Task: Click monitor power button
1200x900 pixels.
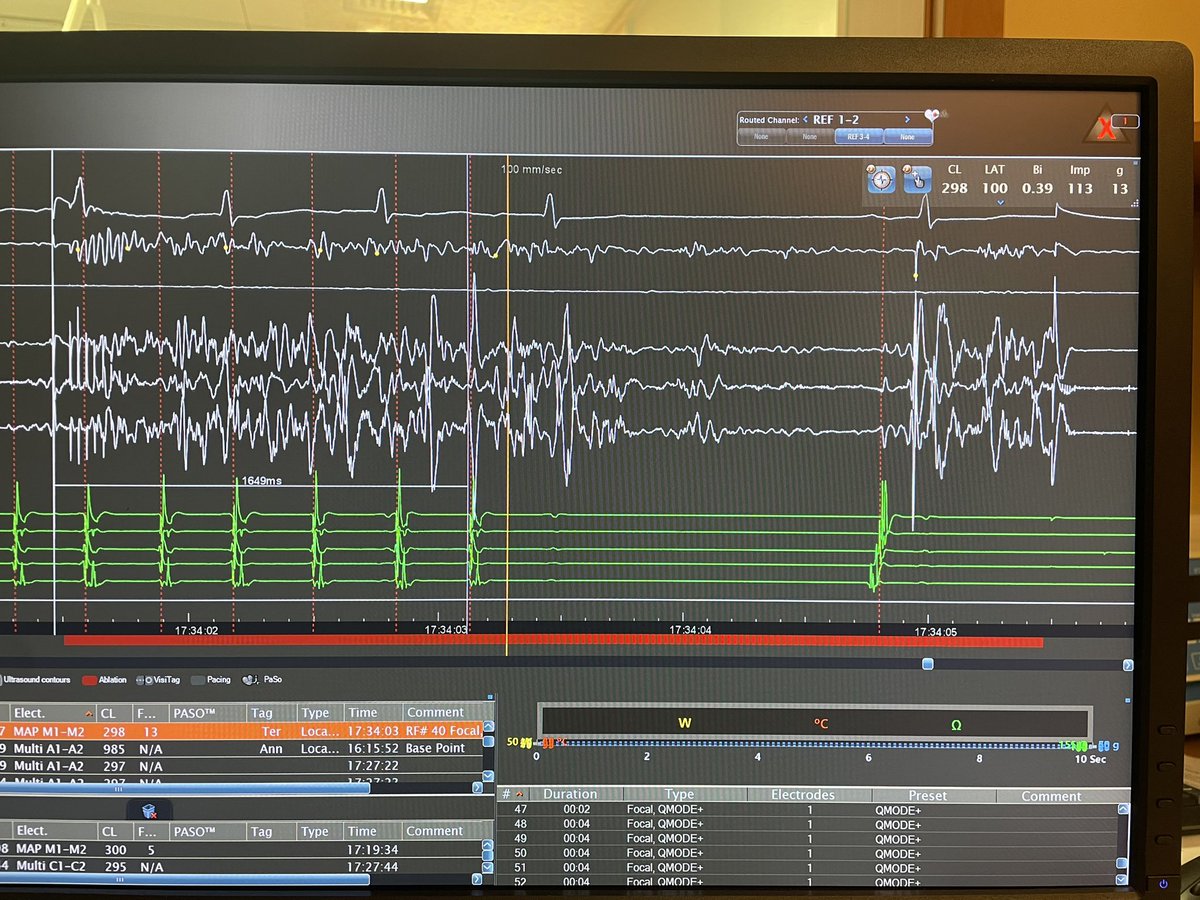Action: pyautogui.click(x=1161, y=884)
